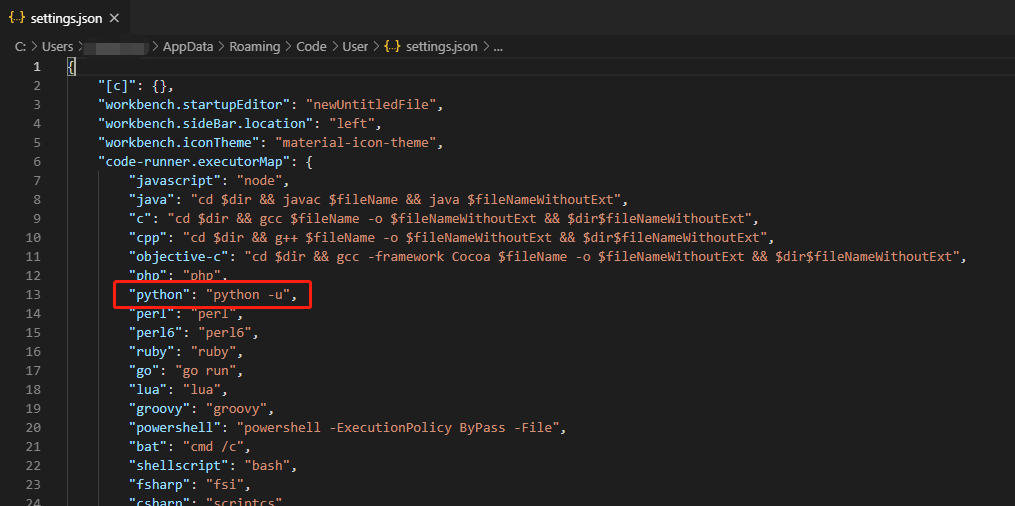Screen dimensions: 1015x506
Task: Click the "cmd /c" value
Action: point(214,446)
